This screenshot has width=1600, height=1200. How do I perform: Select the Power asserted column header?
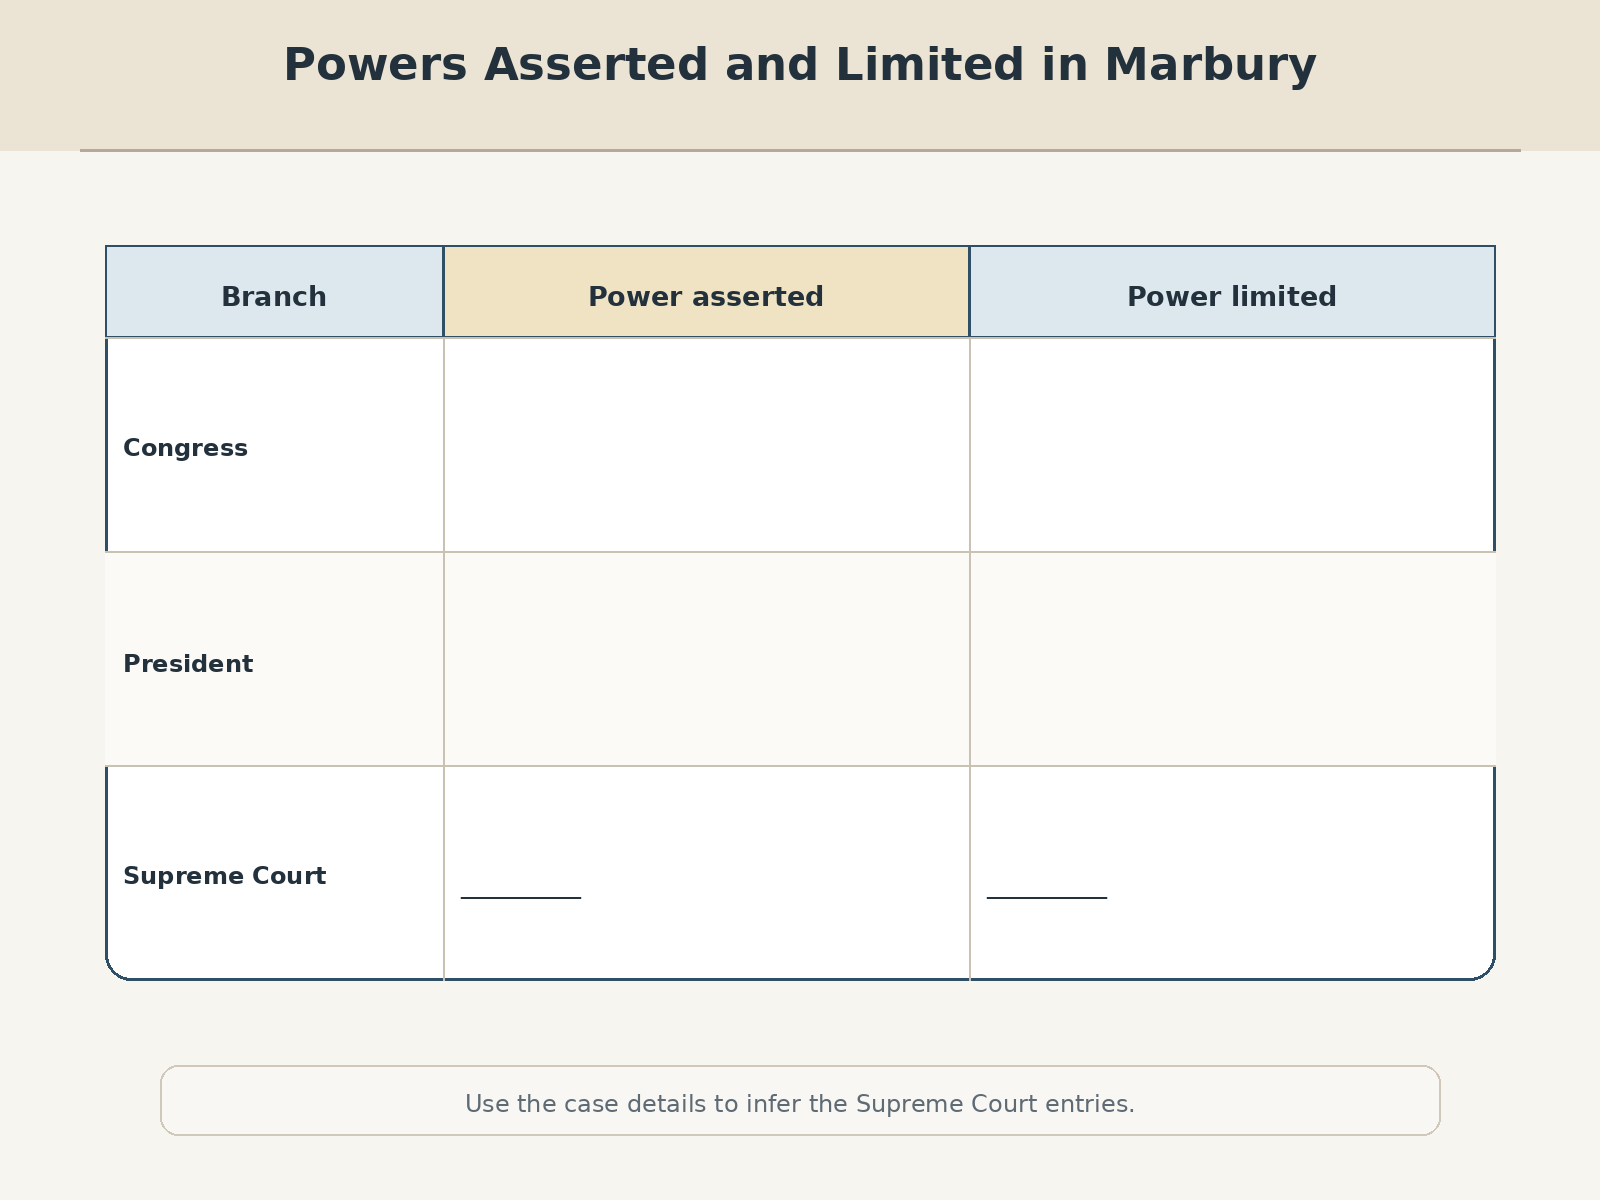pos(706,292)
